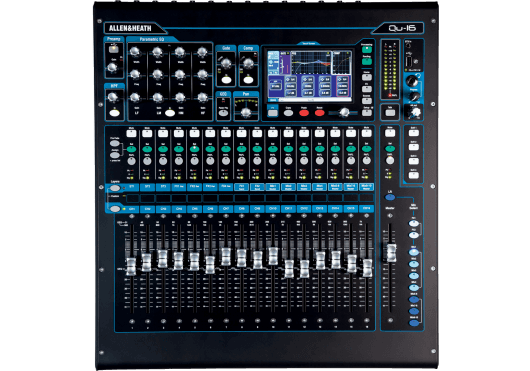
Task: Switch to the upper layer key
Action: pos(115,188)
